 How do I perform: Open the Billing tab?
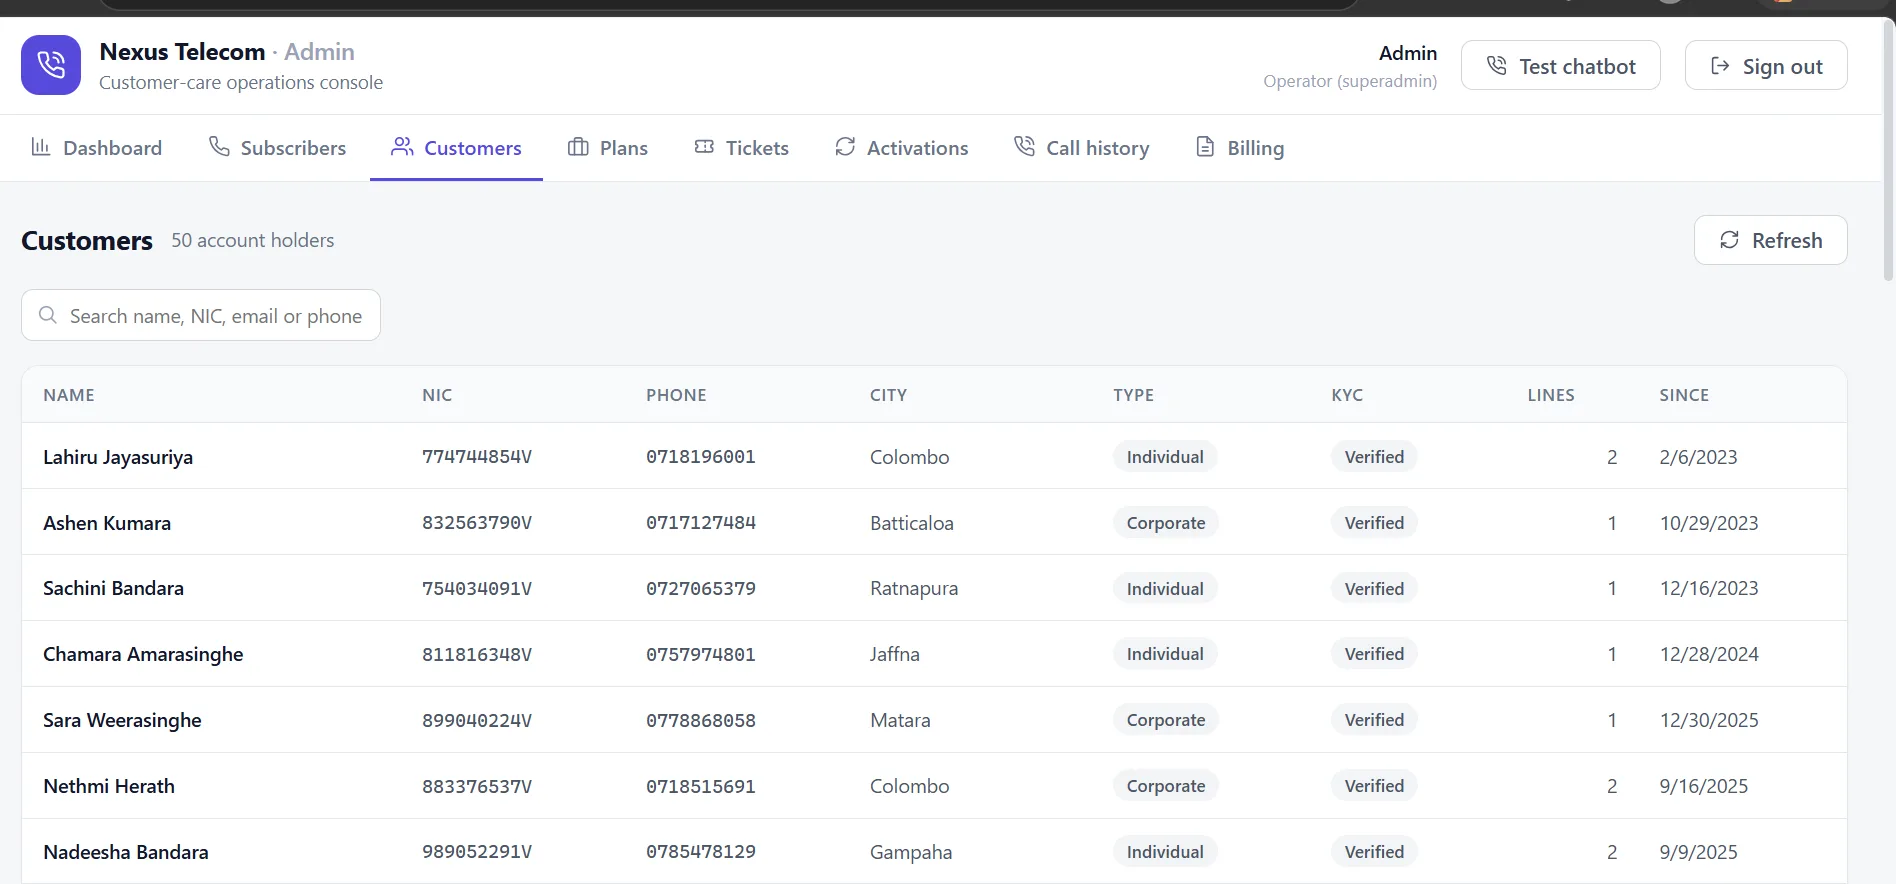(x=1240, y=148)
